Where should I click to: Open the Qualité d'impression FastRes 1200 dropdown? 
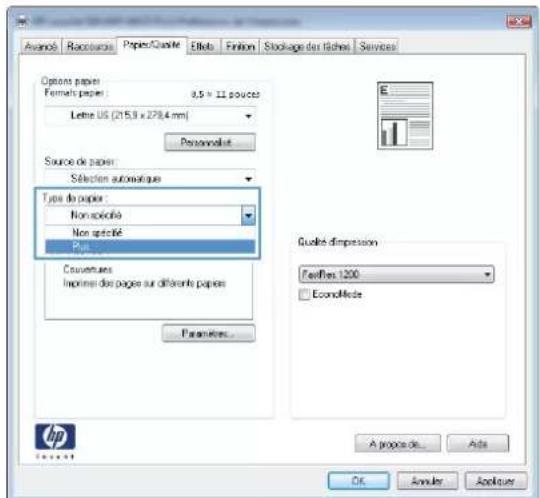396,274
